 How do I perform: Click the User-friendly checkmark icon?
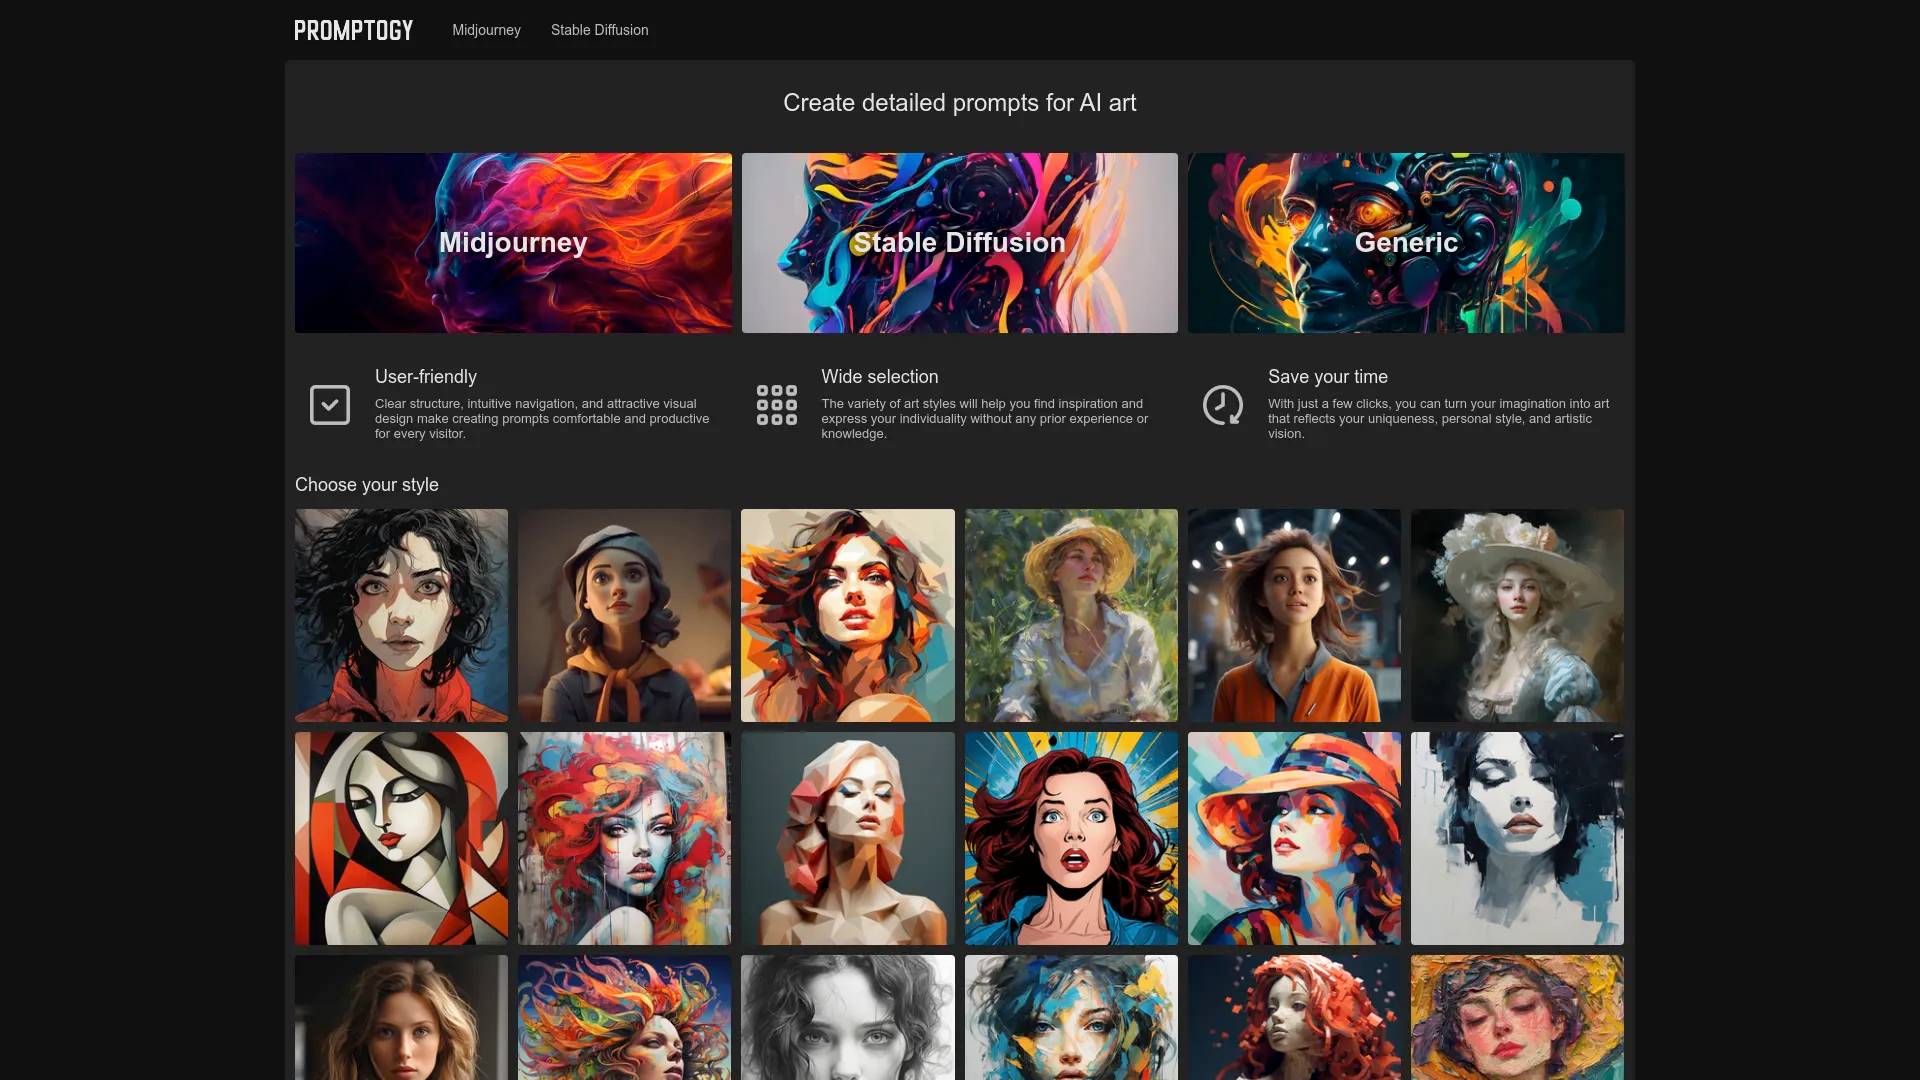click(x=330, y=405)
